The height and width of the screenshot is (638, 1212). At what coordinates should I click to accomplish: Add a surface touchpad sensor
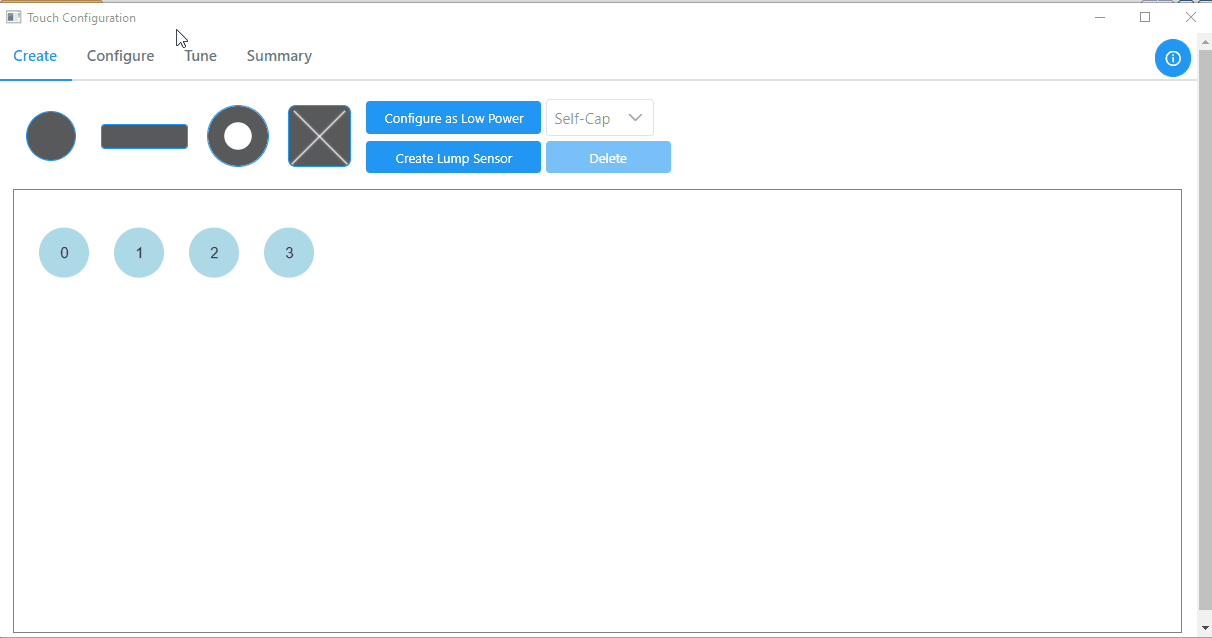coord(319,136)
